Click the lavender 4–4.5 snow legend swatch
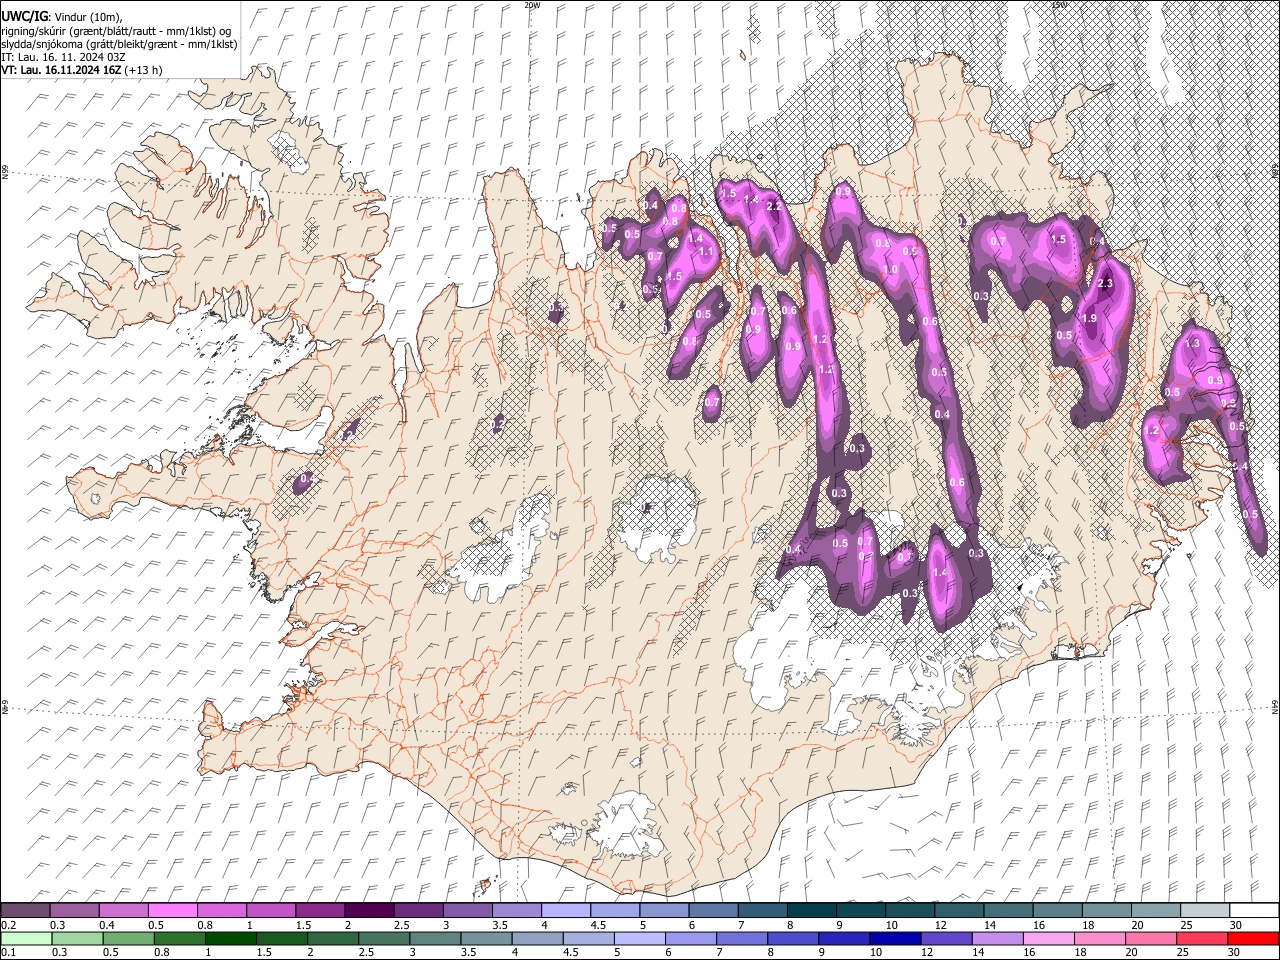The image size is (1280, 960). [566, 910]
